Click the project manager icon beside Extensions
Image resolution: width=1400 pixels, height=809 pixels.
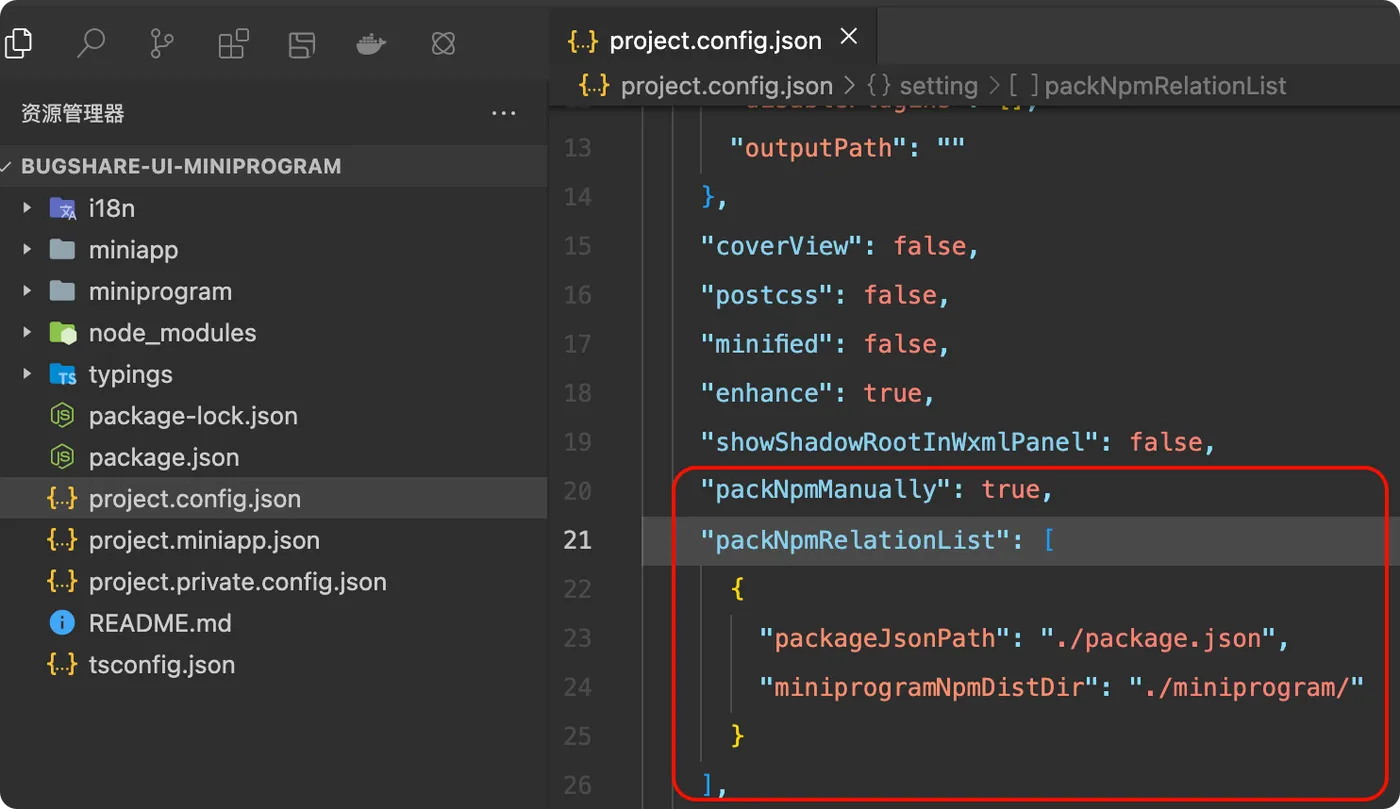tap(302, 43)
